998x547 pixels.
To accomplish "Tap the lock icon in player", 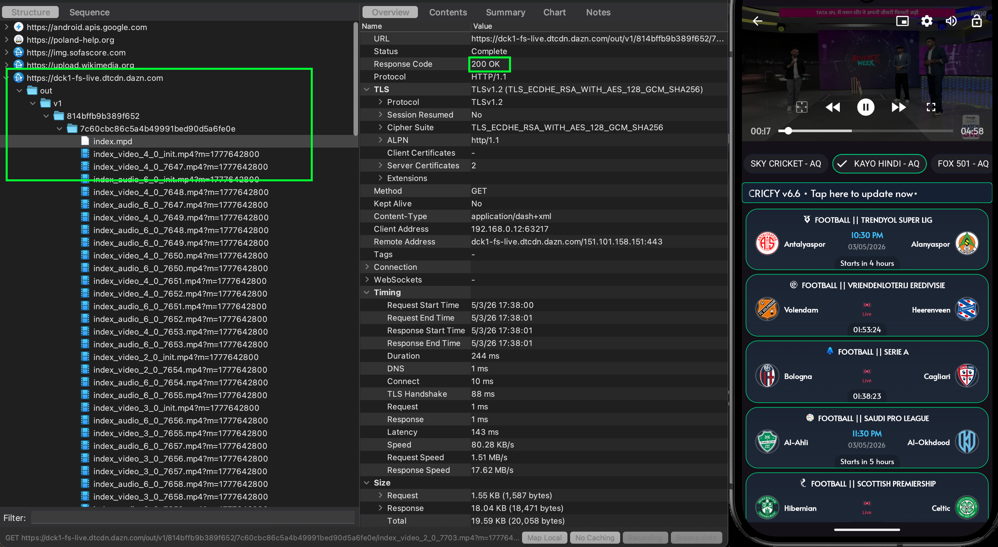I will coord(976,20).
